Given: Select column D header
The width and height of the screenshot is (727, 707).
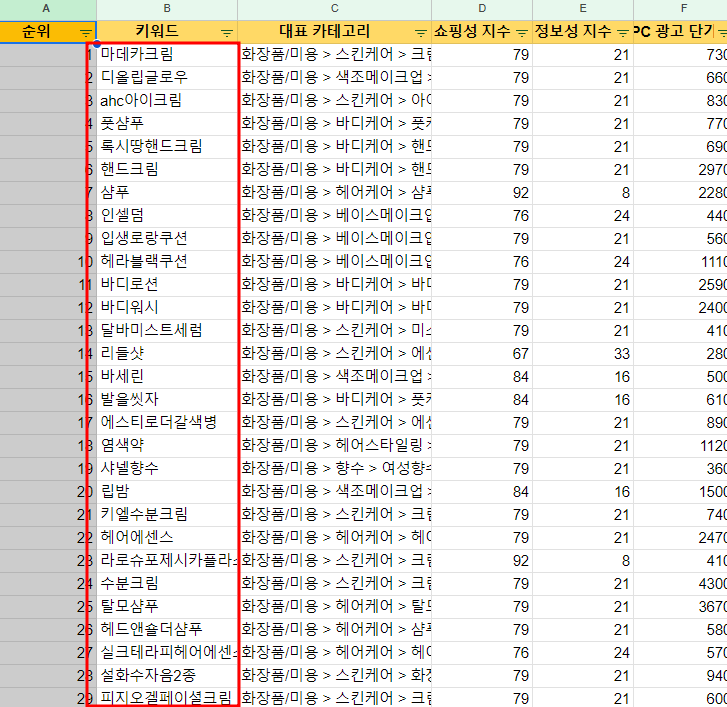Looking at the screenshot, I should click(482, 9).
